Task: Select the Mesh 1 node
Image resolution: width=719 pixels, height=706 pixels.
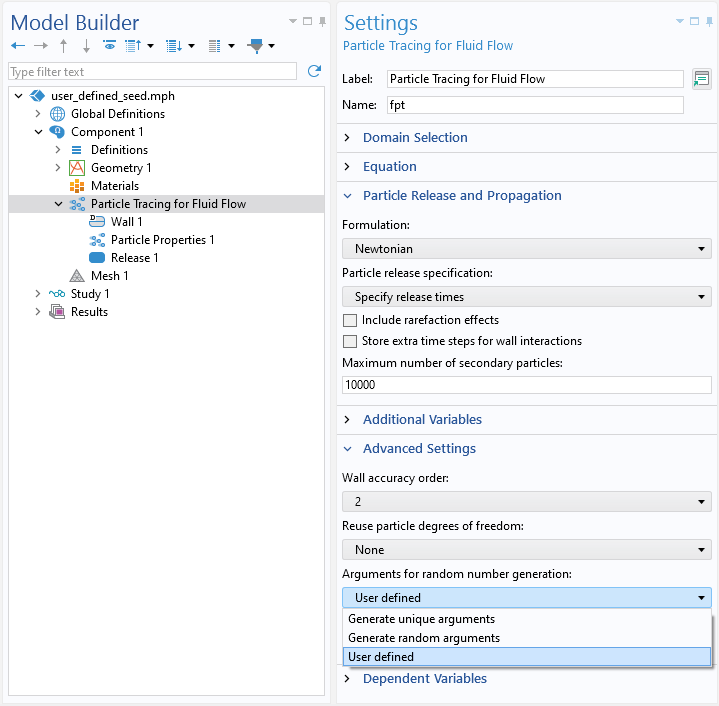Action: pyautogui.click(x=108, y=276)
